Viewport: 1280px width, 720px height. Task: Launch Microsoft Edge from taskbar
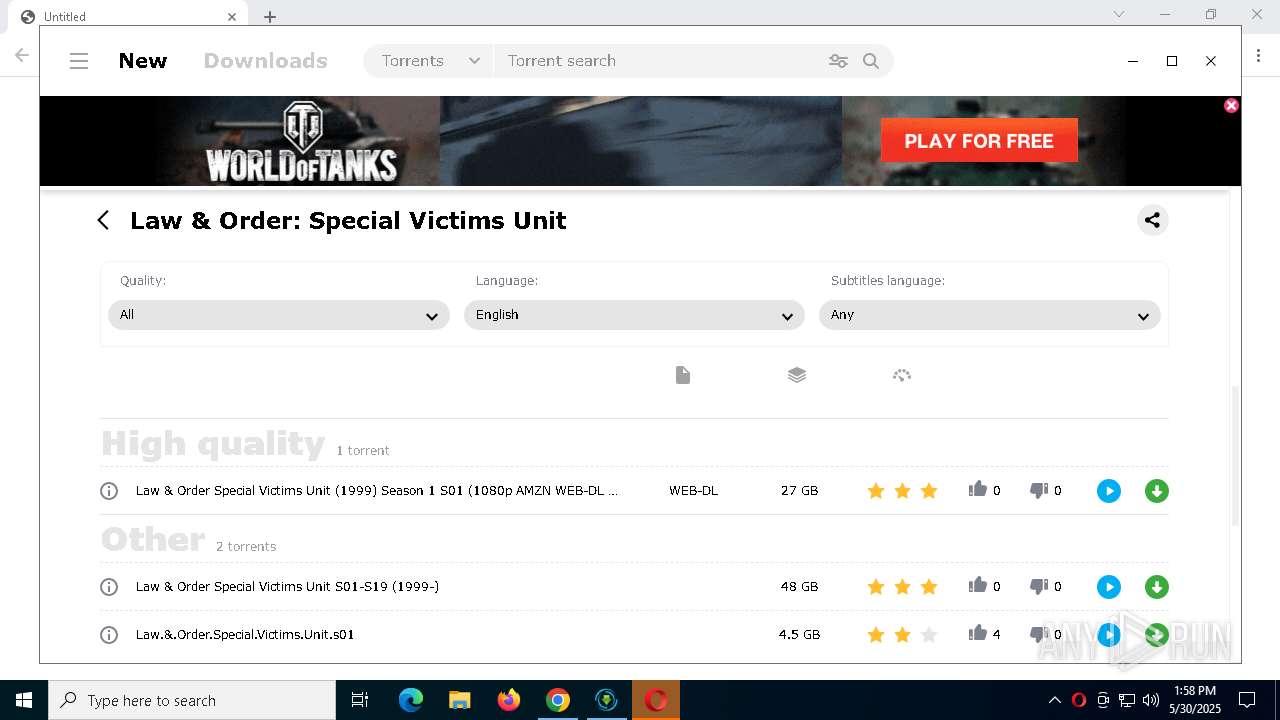coord(411,700)
